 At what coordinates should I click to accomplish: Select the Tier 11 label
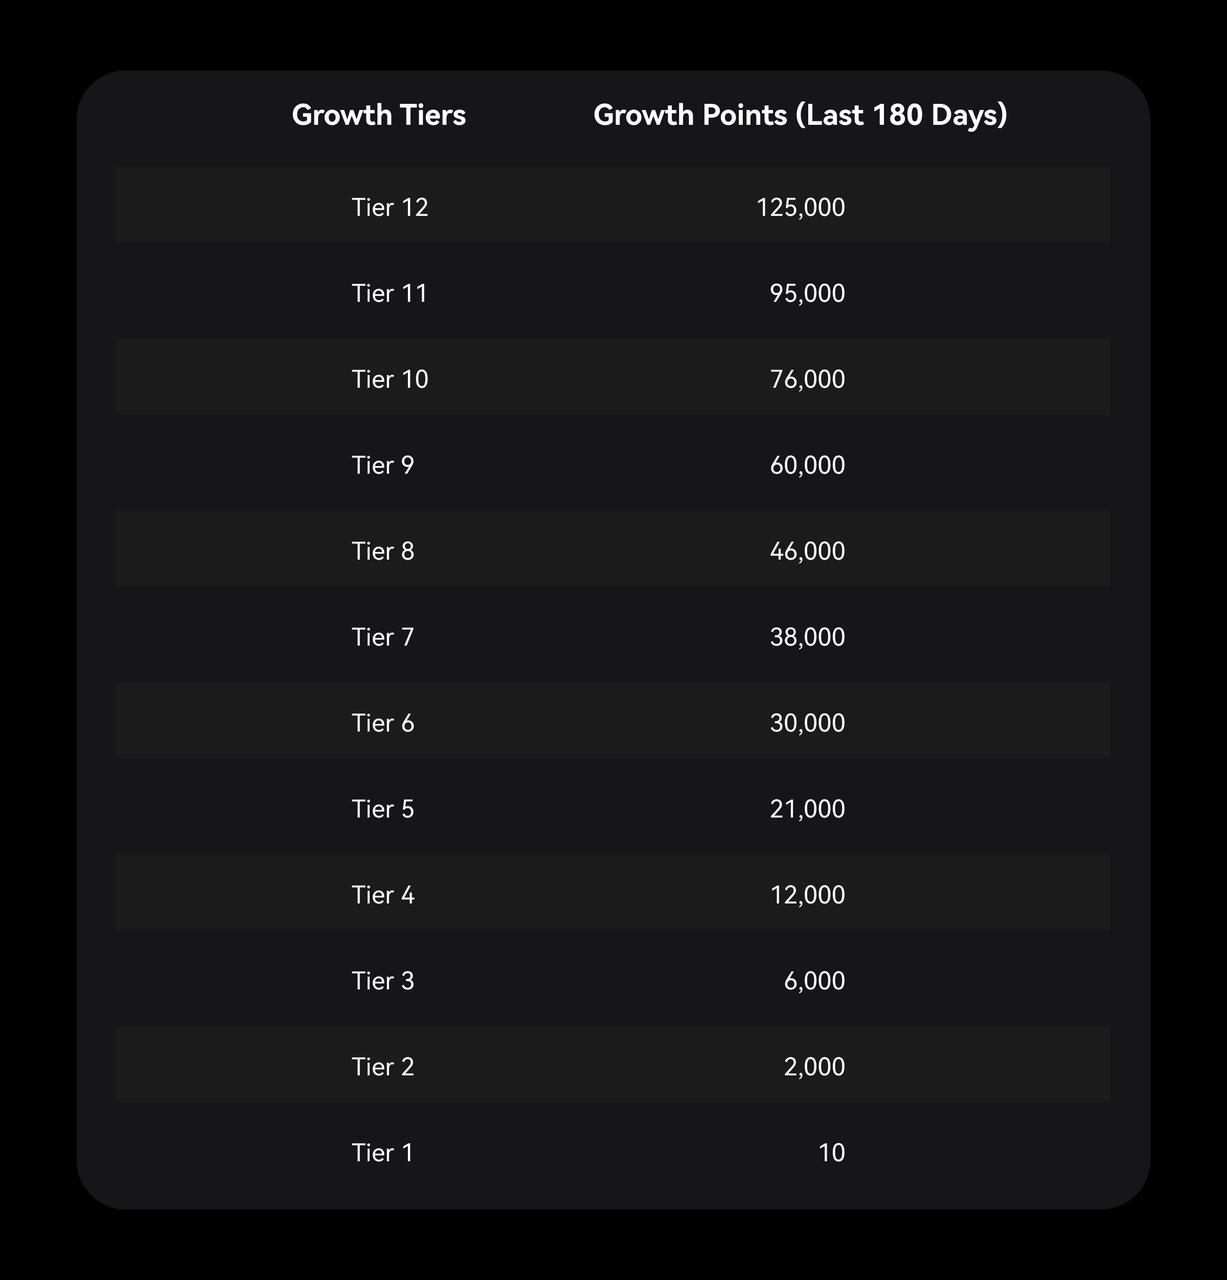point(389,293)
